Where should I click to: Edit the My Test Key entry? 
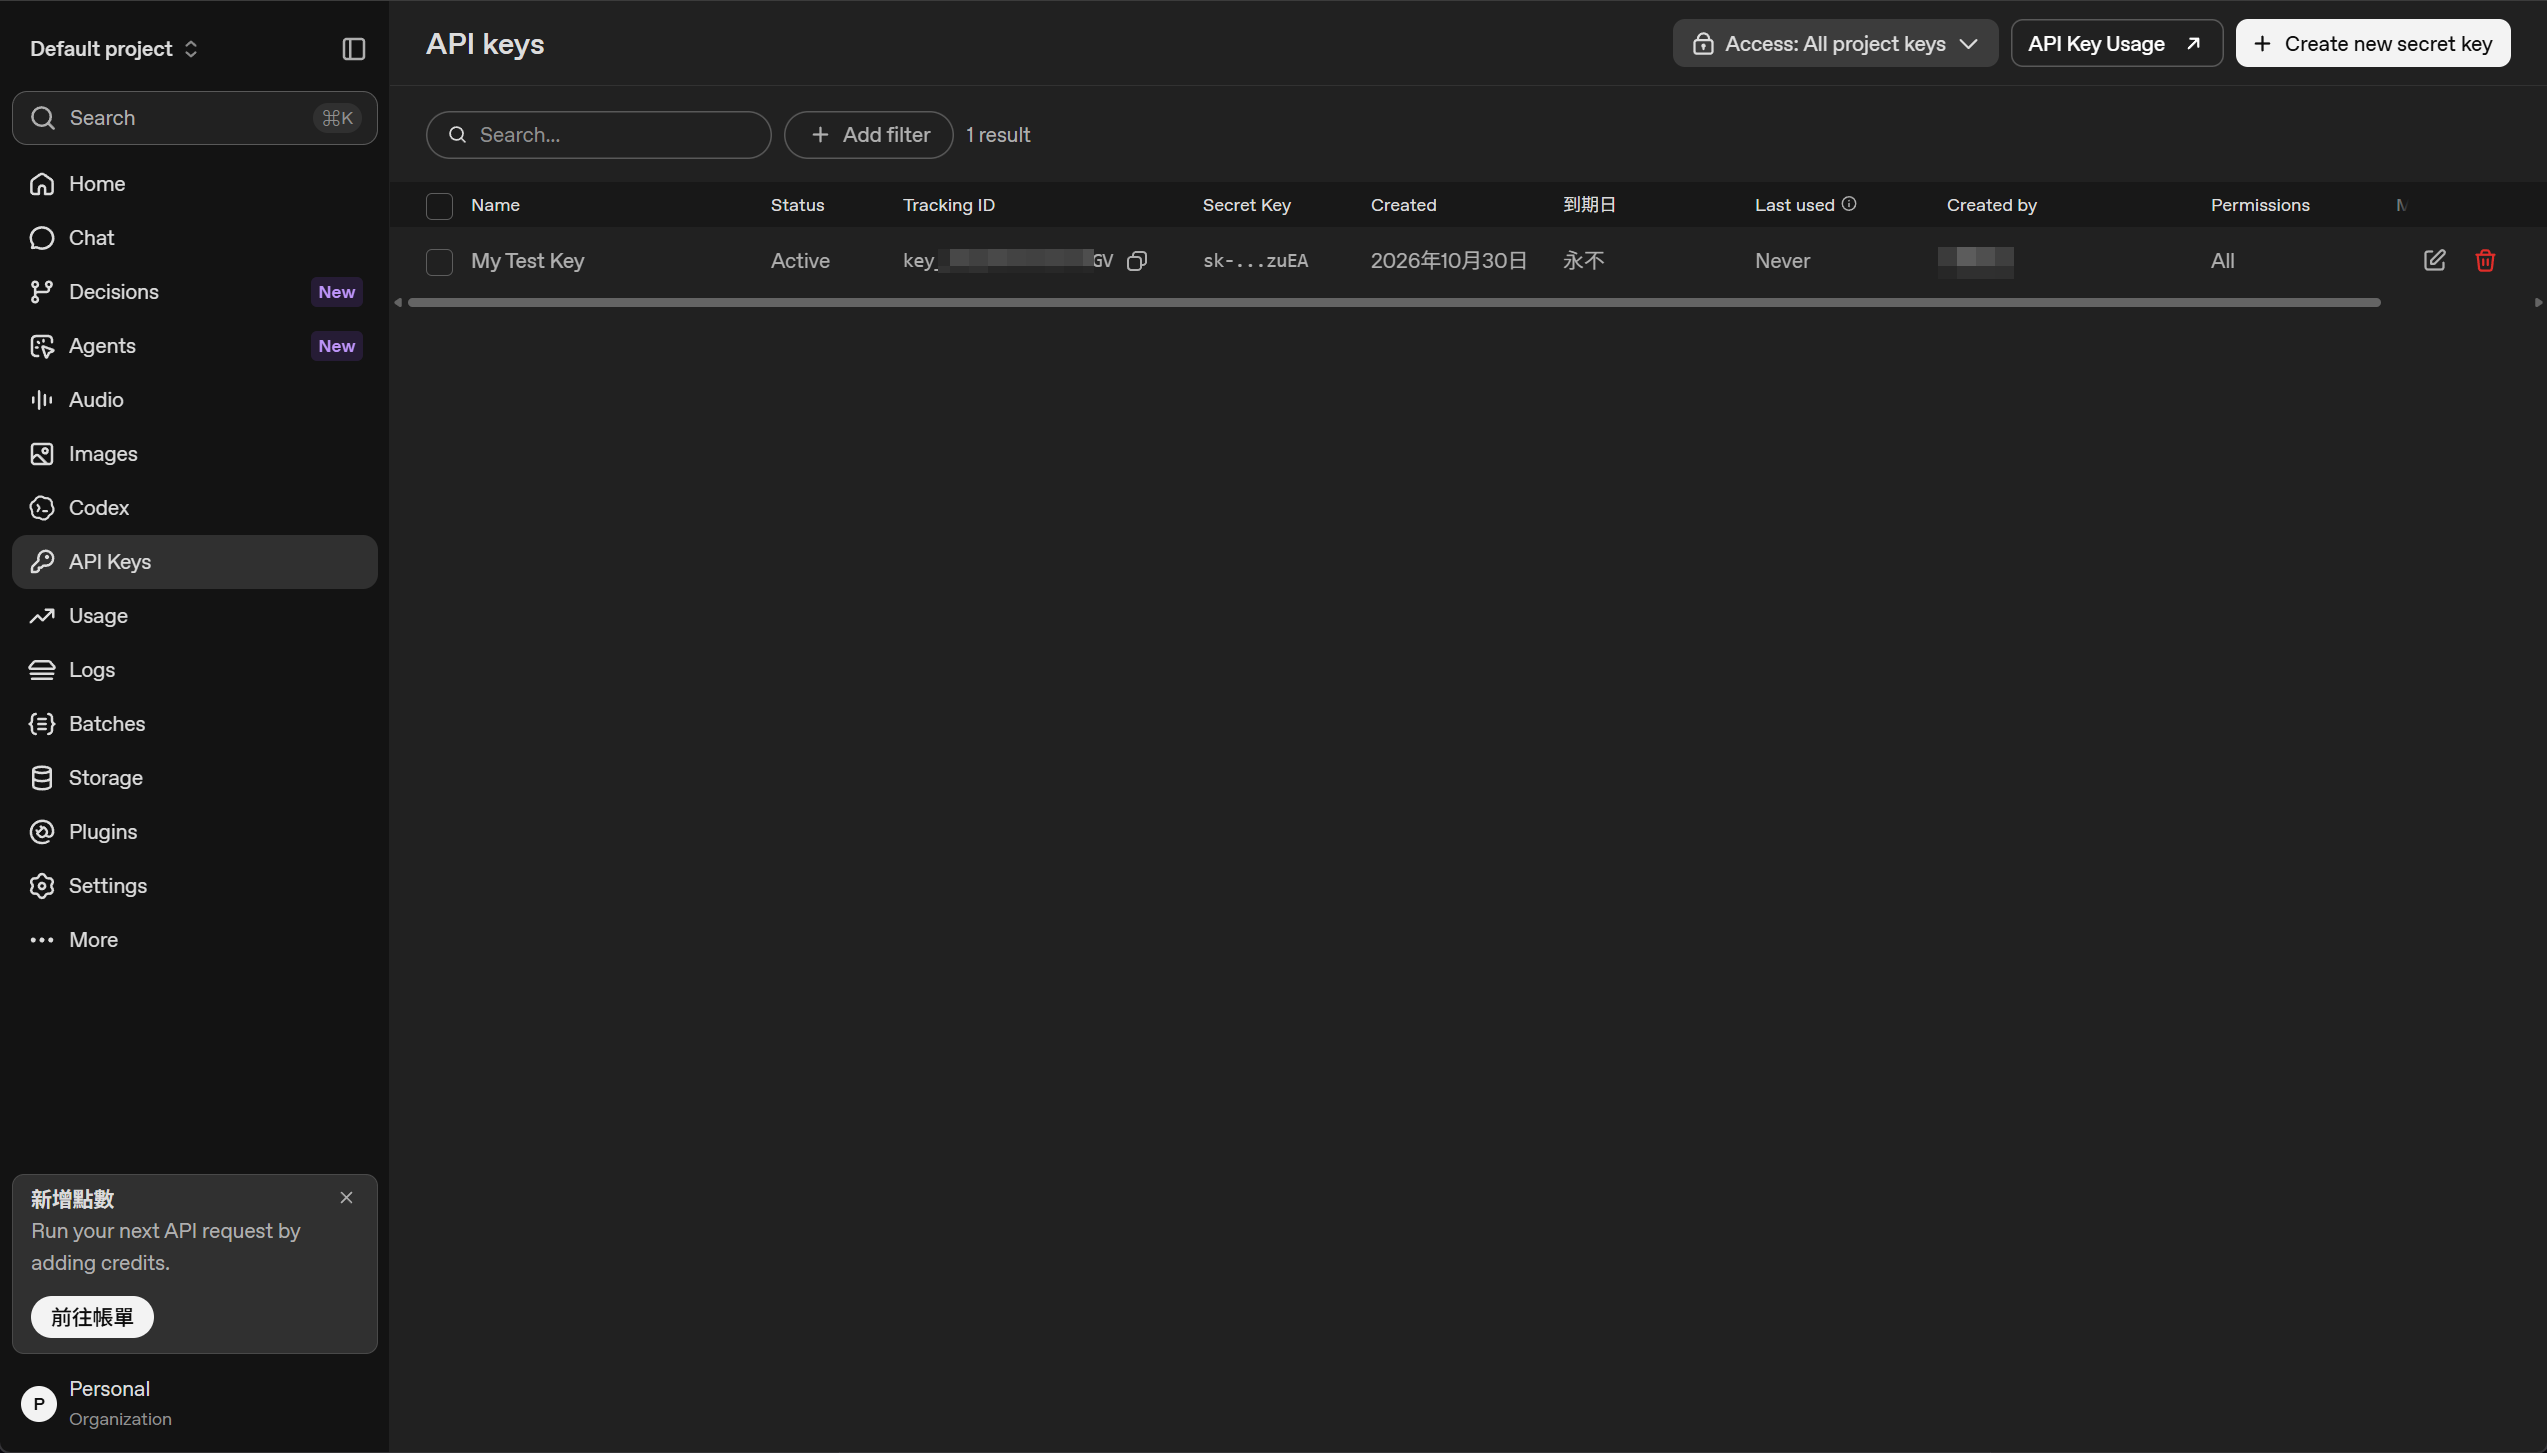pyautogui.click(x=2434, y=261)
